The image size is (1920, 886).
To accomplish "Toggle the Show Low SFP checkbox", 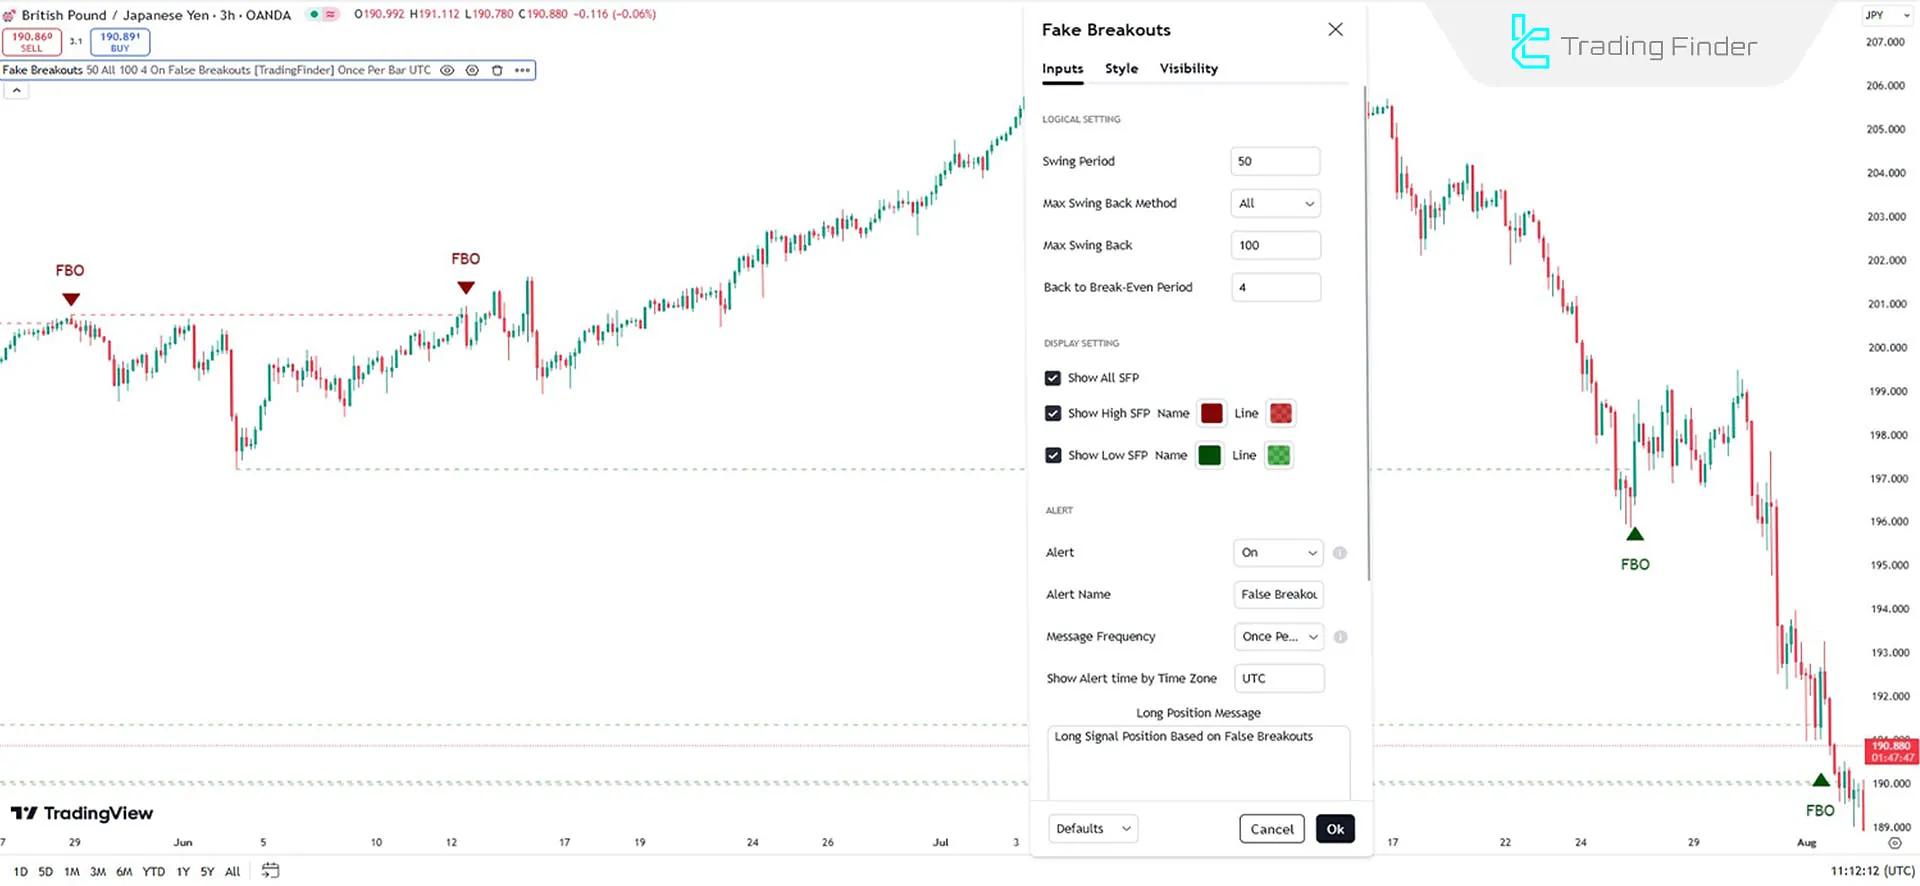I will (x=1053, y=455).
